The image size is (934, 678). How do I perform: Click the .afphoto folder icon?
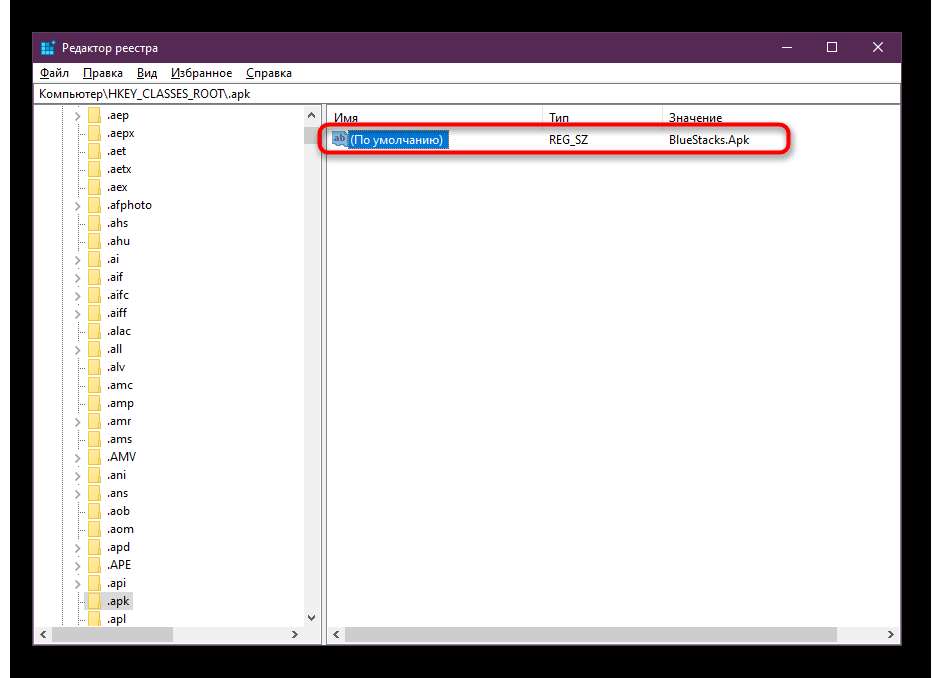[94, 205]
